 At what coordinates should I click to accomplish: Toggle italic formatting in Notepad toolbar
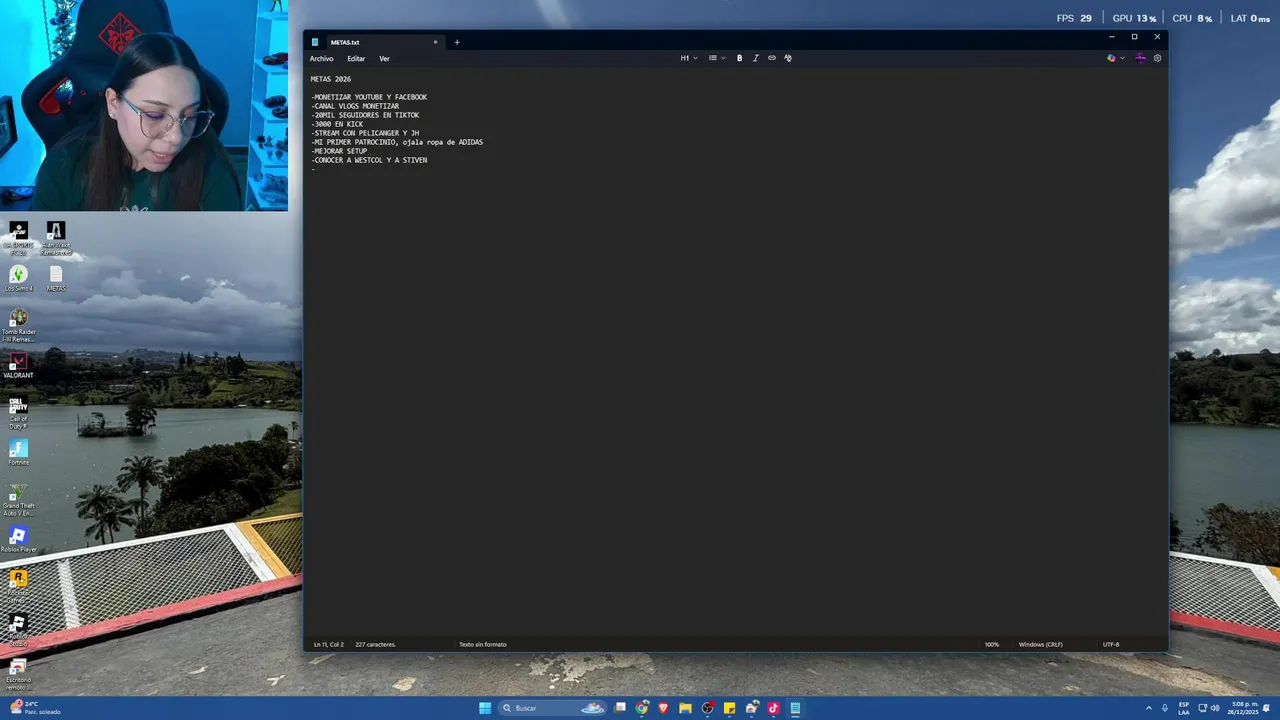(755, 58)
